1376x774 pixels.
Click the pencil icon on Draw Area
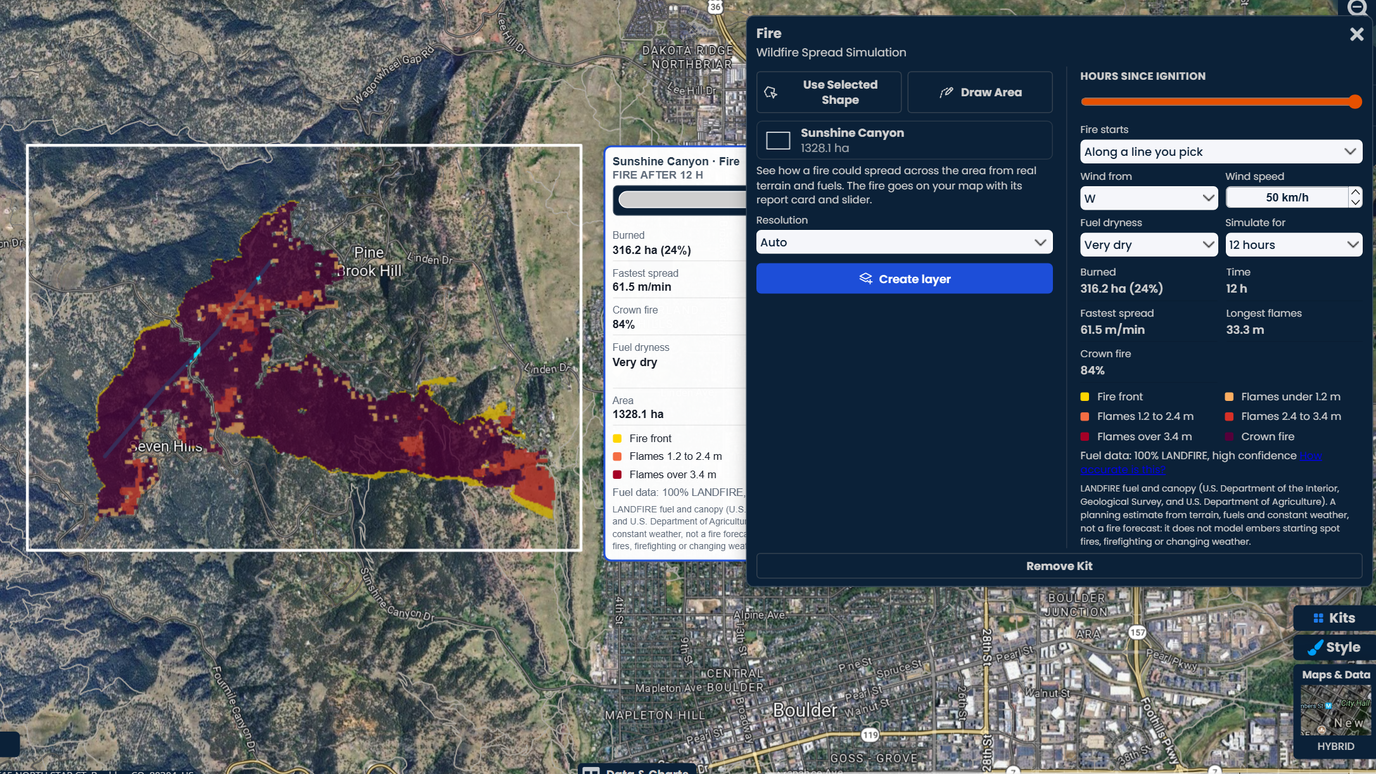pos(946,92)
